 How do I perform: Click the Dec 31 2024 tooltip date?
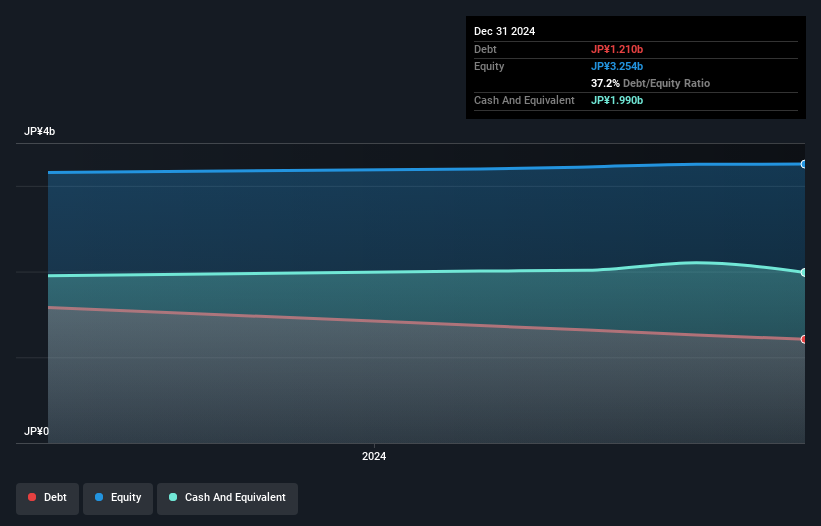pyautogui.click(x=504, y=31)
